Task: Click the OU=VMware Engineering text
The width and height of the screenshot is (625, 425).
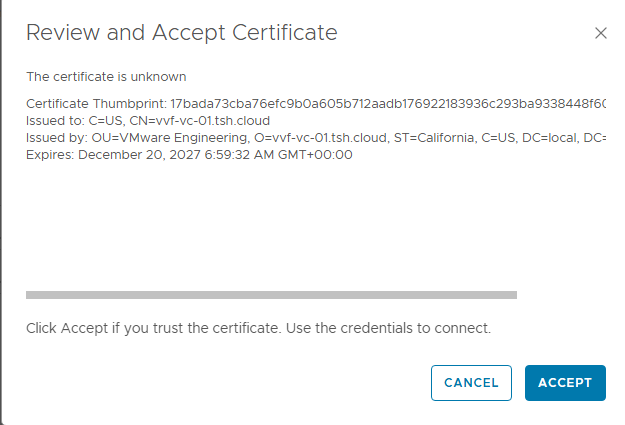Action: pyautogui.click(x=155, y=137)
